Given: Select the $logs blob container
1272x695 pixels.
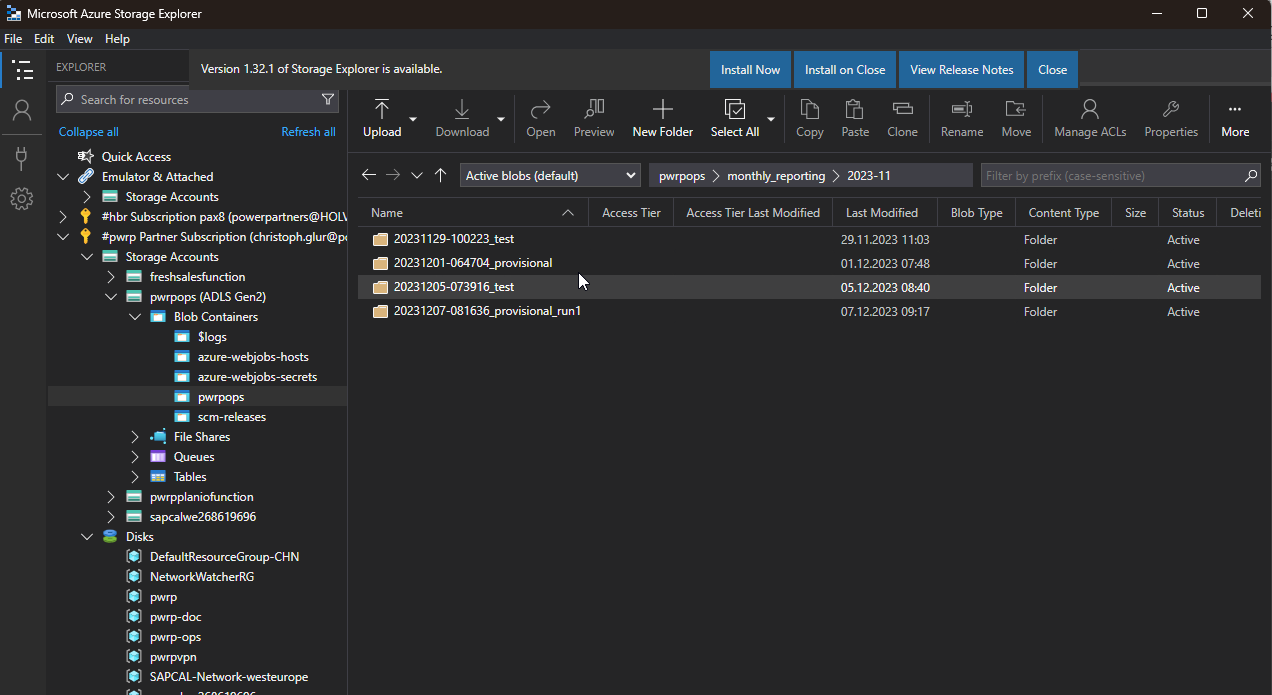Looking at the screenshot, I should coord(212,337).
